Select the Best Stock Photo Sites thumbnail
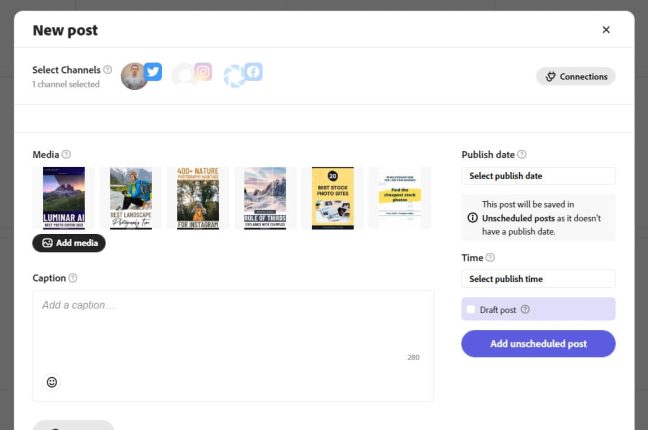This screenshot has height=430, width=648. click(x=333, y=198)
